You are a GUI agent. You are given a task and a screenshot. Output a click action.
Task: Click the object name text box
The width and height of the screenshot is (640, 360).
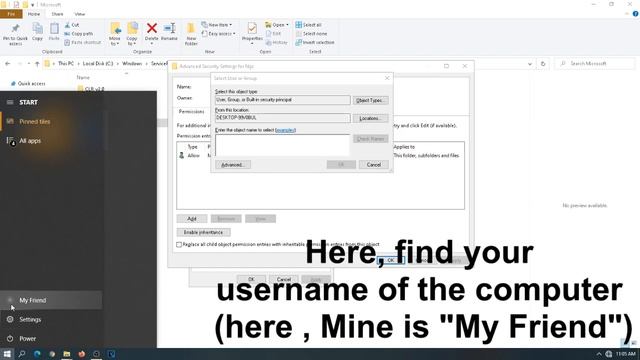click(x=282, y=144)
